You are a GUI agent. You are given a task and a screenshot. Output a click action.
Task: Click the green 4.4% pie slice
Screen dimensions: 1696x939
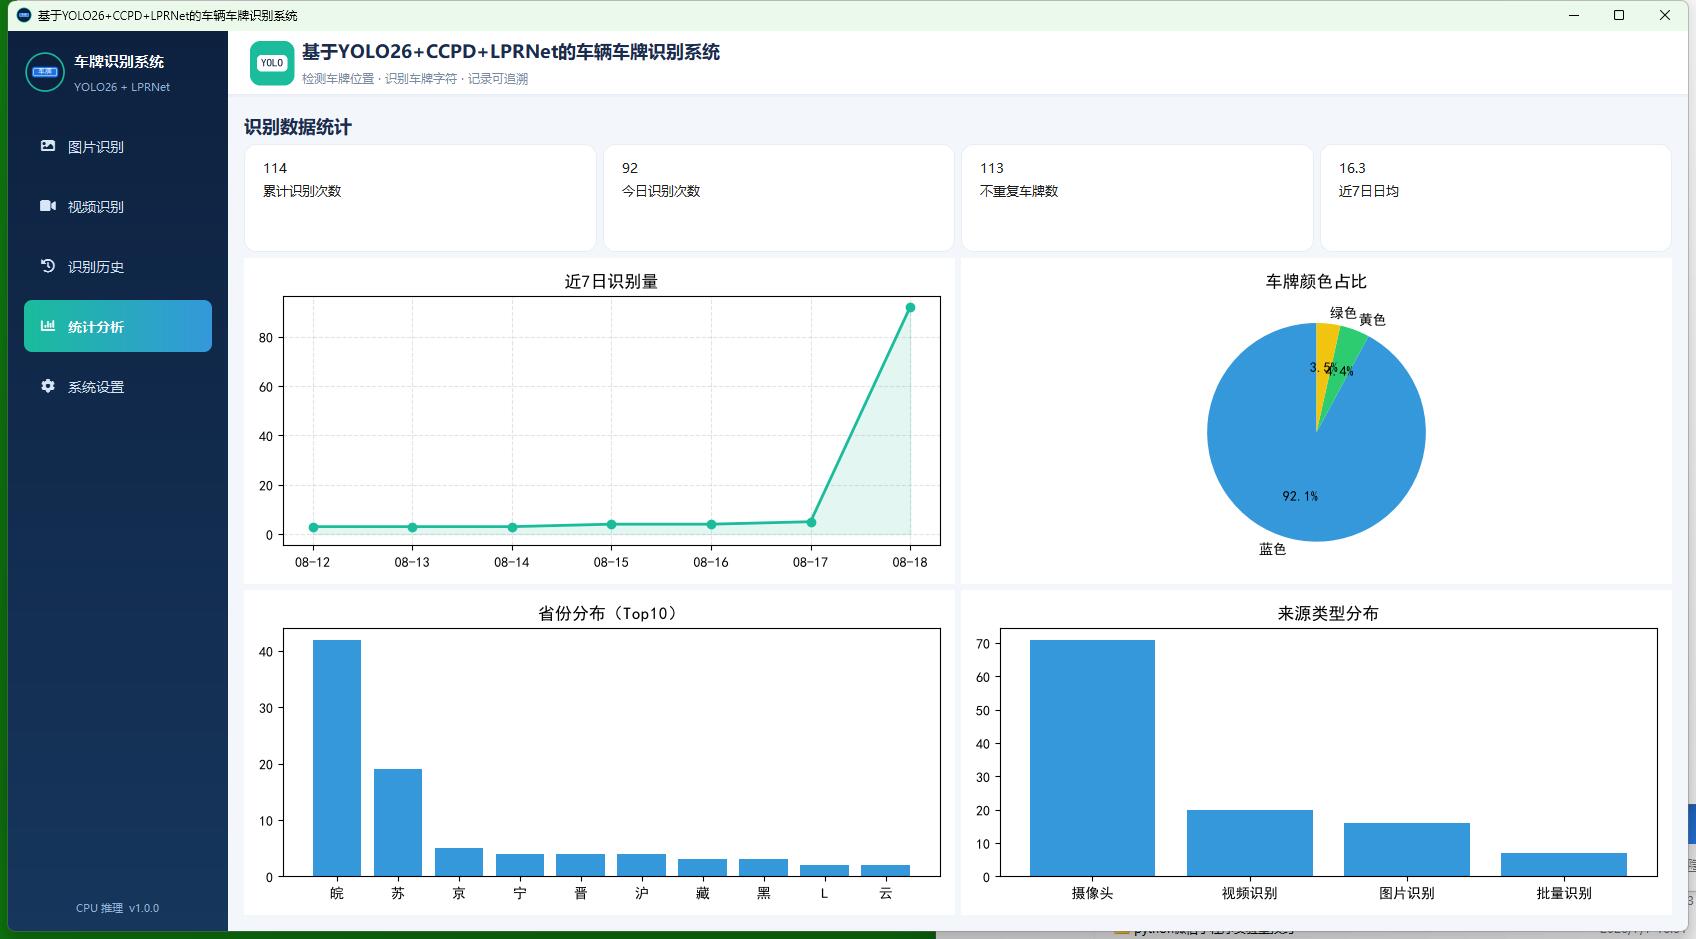click(1348, 348)
